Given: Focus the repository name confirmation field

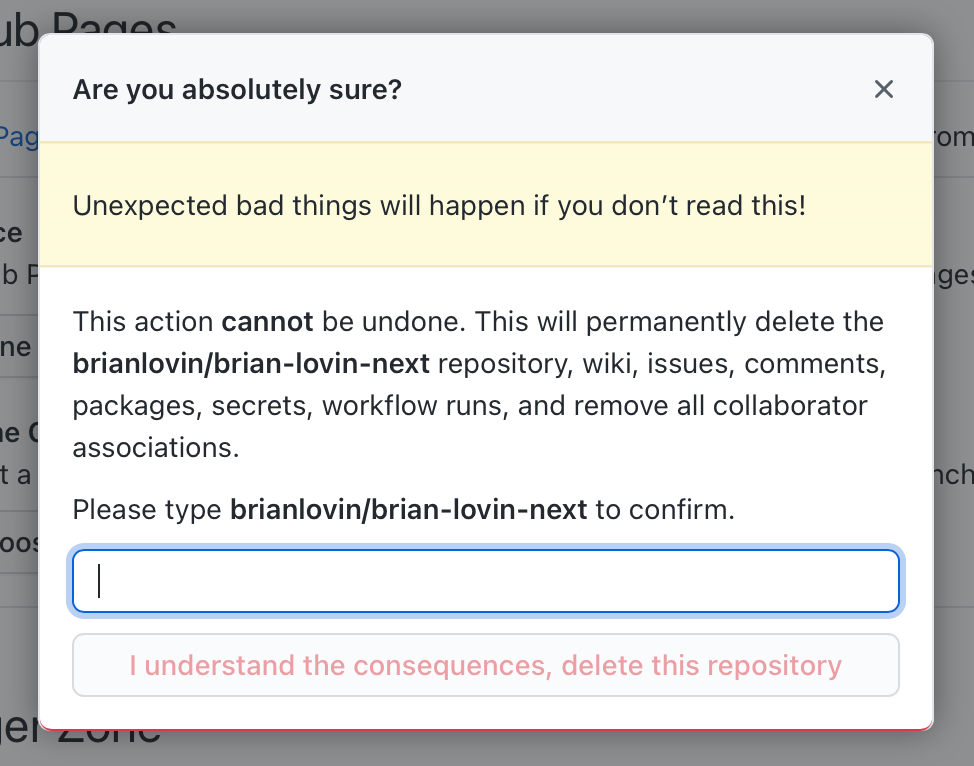Looking at the screenshot, I should [486, 580].
